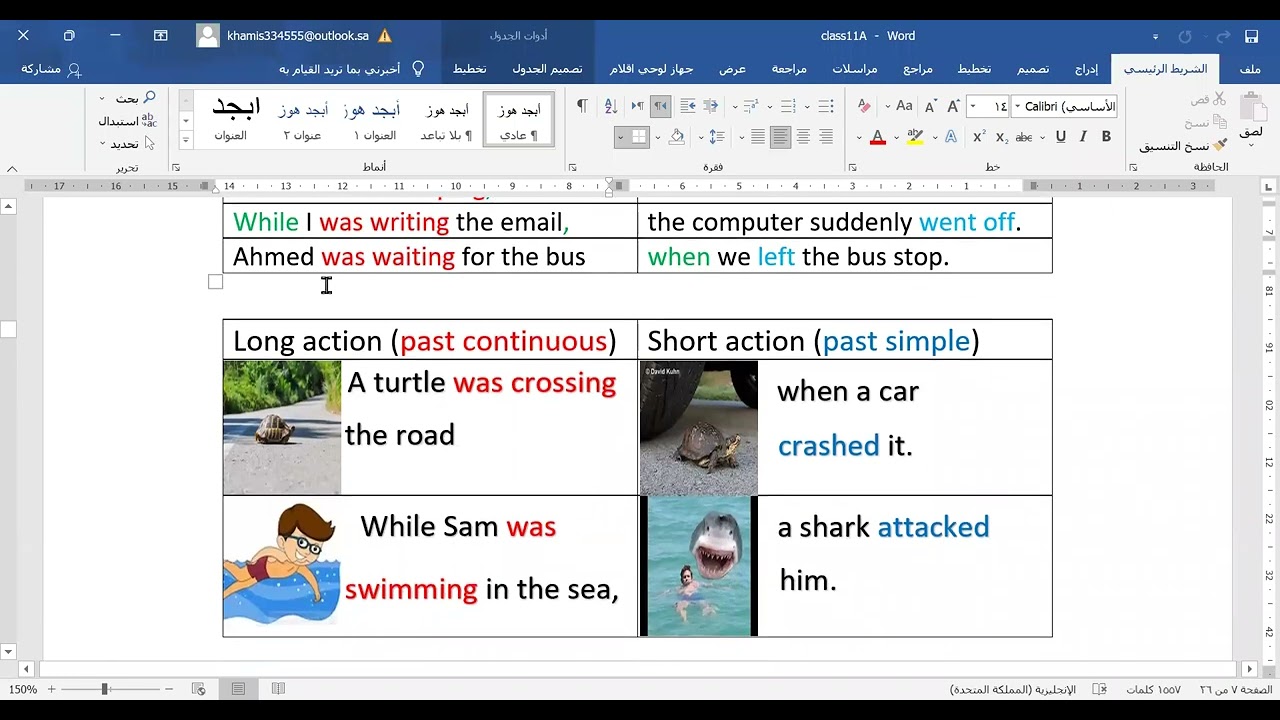Open line spacing options
This screenshot has width=1280, height=720.
[717, 137]
